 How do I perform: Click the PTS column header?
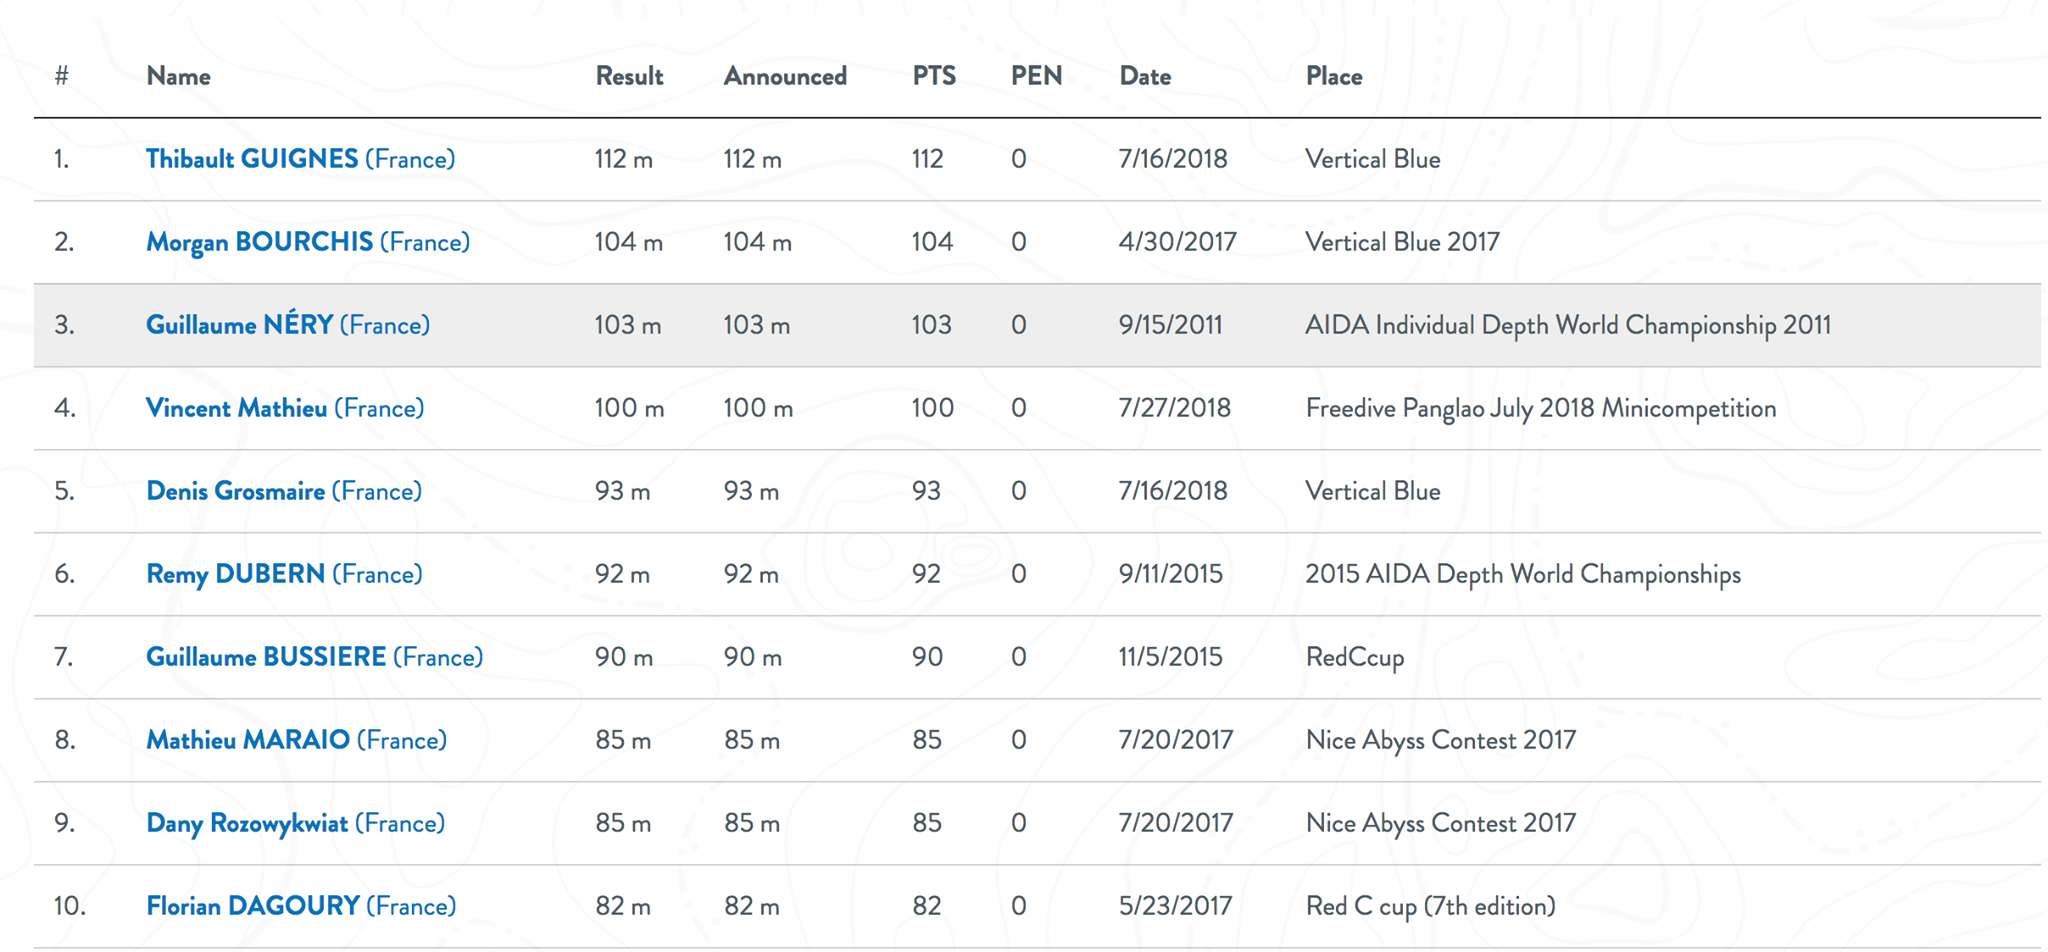(x=934, y=76)
